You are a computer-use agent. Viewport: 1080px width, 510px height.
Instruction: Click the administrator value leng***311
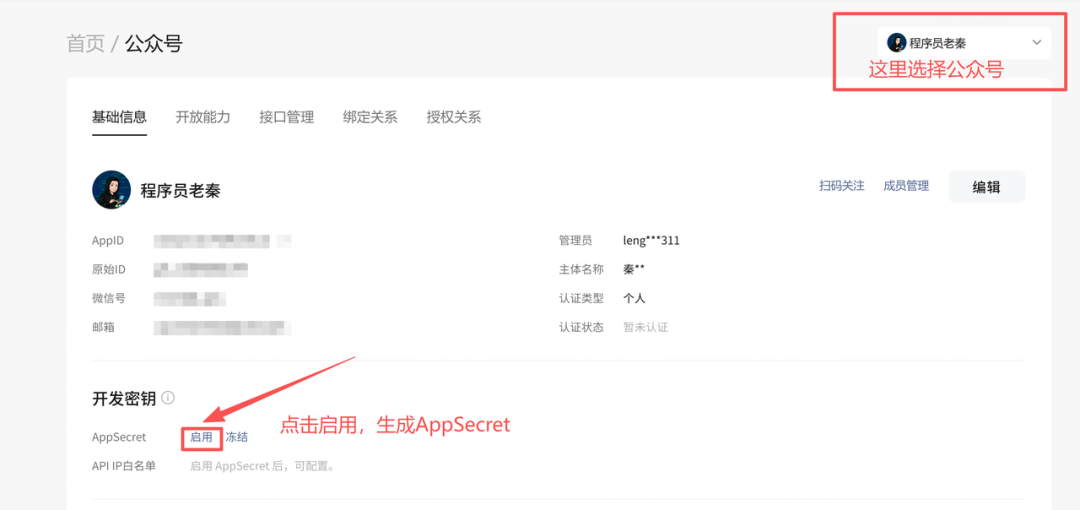[651, 241]
